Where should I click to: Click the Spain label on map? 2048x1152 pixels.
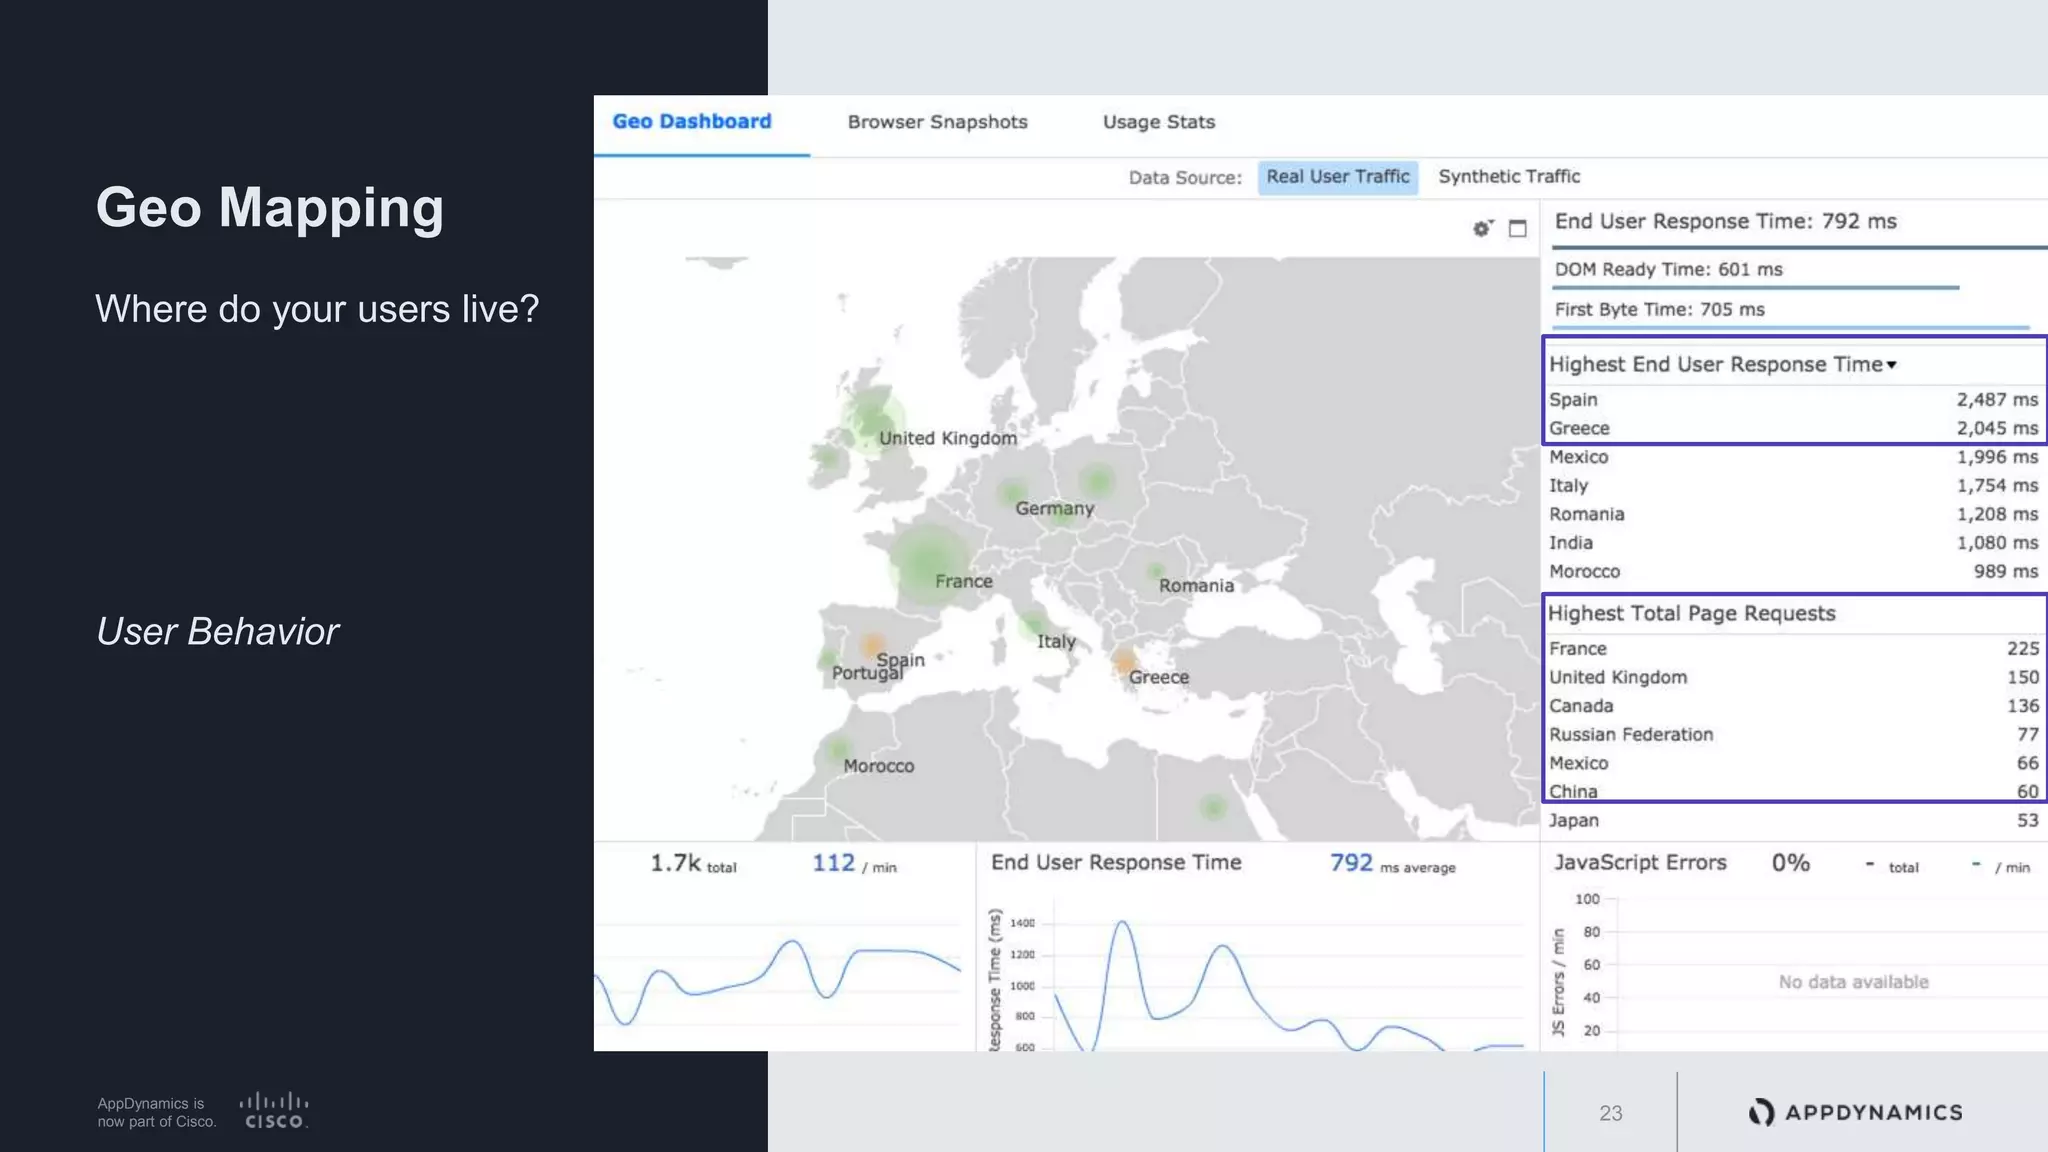pyautogui.click(x=901, y=659)
